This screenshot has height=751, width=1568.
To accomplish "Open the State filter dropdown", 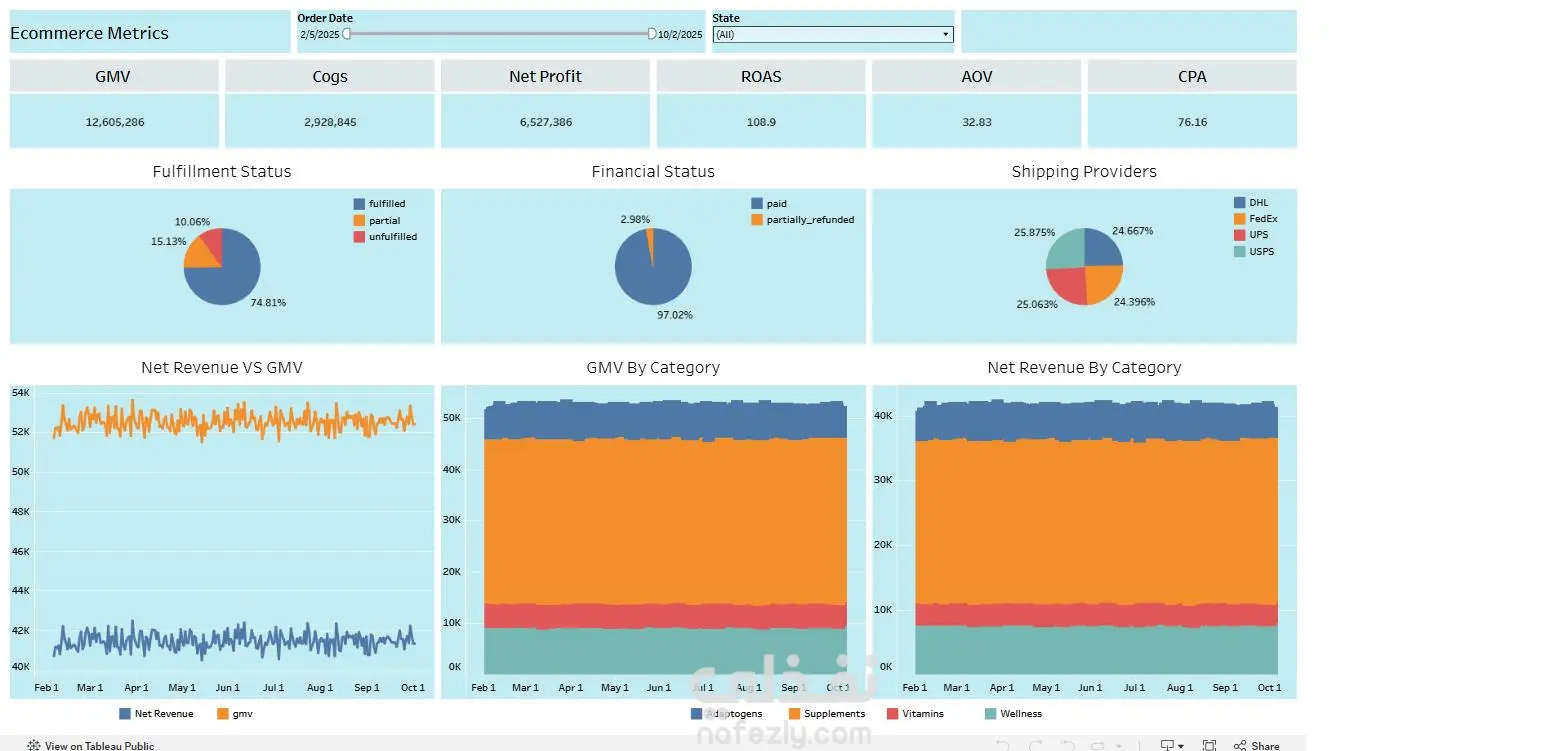I will tap(832, 34).
